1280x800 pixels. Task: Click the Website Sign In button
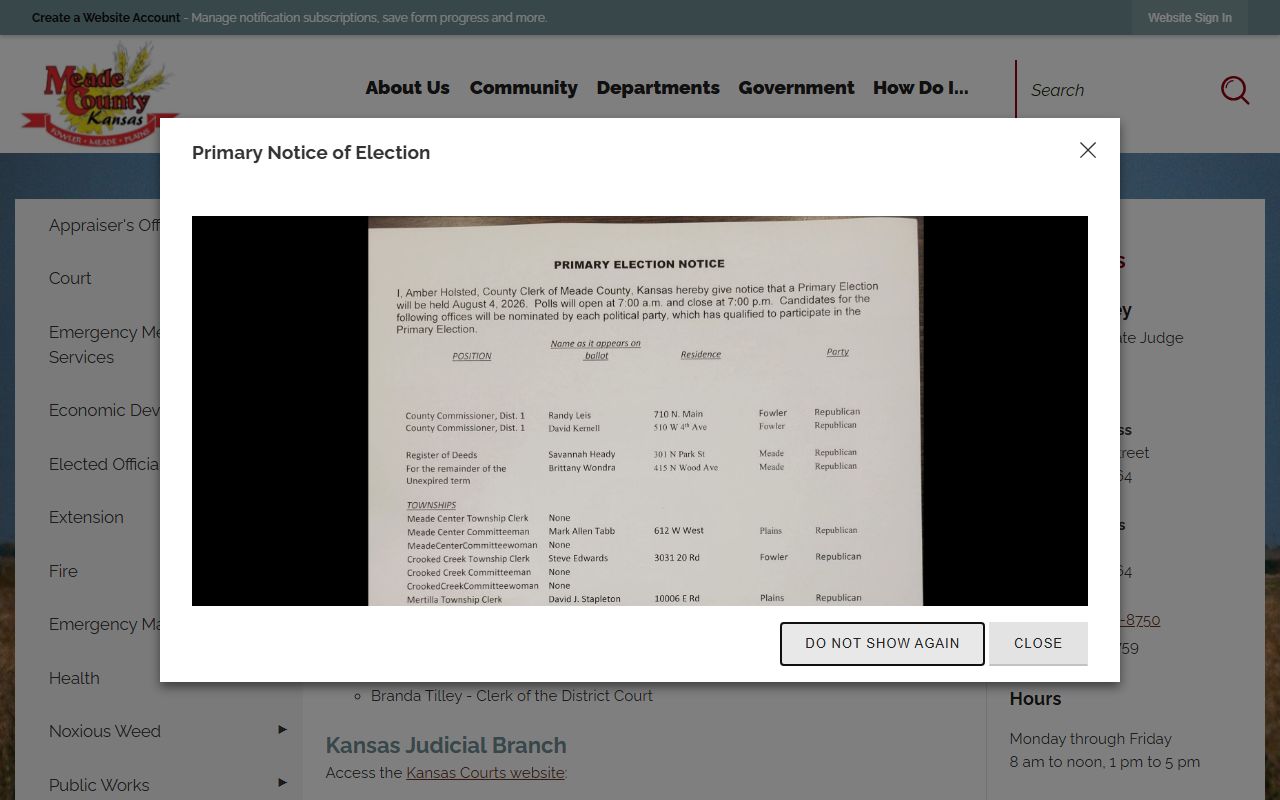(1190, 18)
